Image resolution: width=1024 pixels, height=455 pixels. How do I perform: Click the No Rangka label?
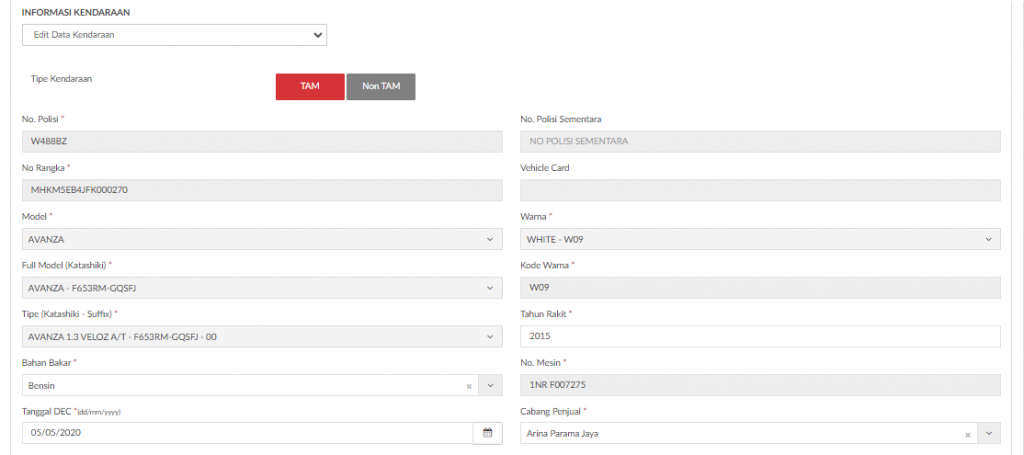pos(43,168)
